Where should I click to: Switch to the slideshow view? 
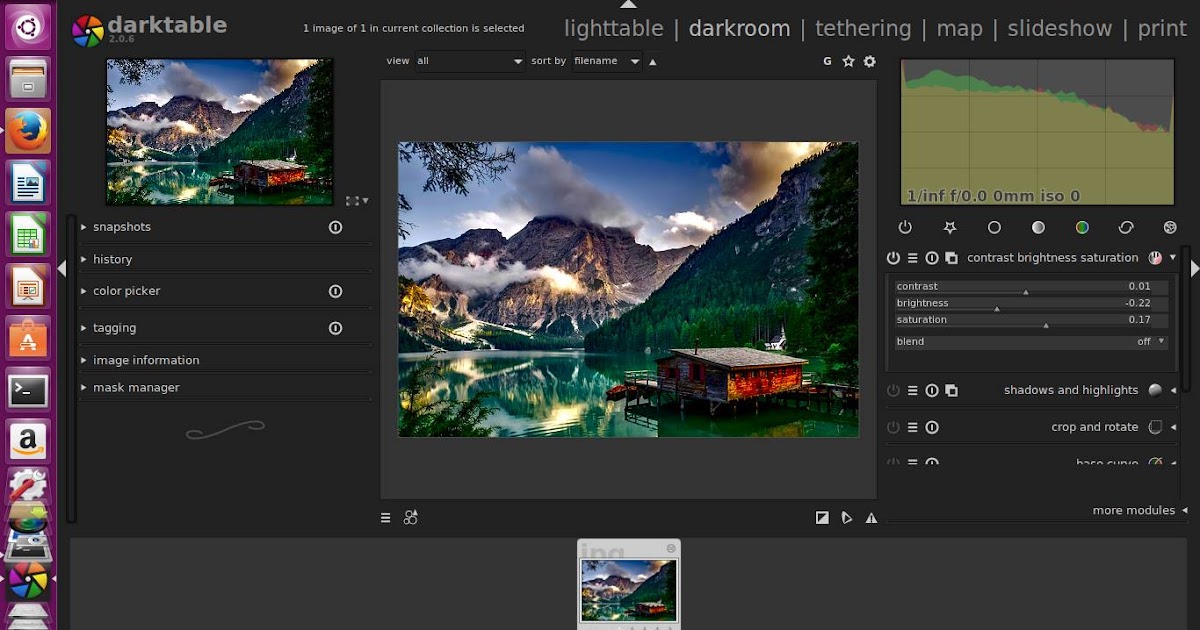[1059, 29]
